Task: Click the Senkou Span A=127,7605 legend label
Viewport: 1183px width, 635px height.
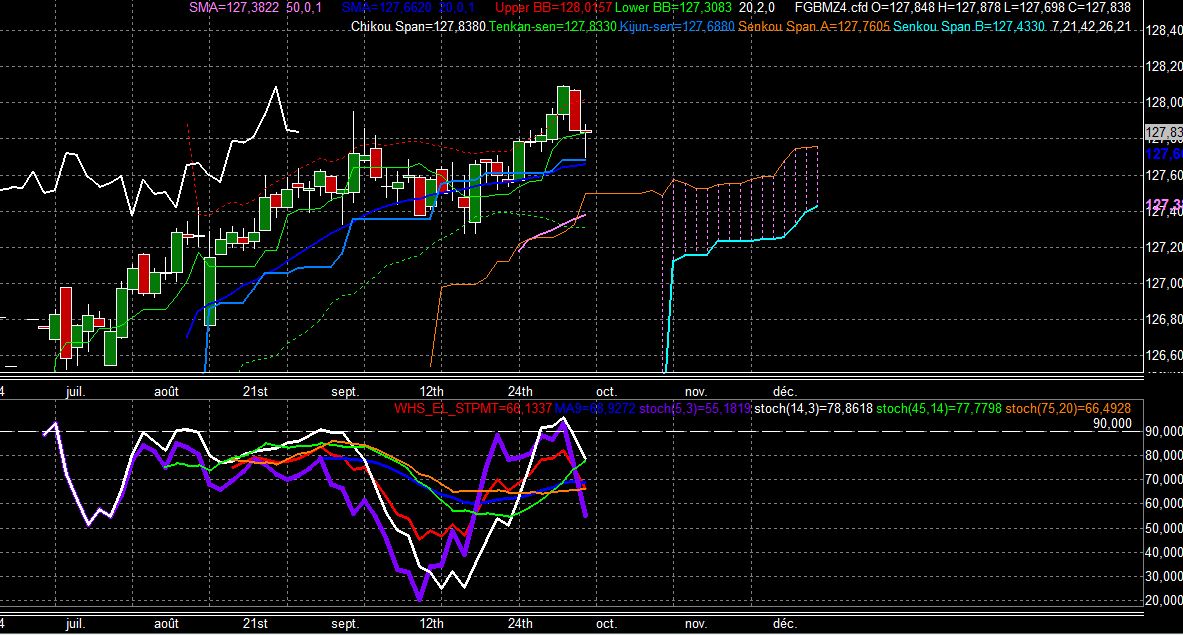Action: (813, 26)
